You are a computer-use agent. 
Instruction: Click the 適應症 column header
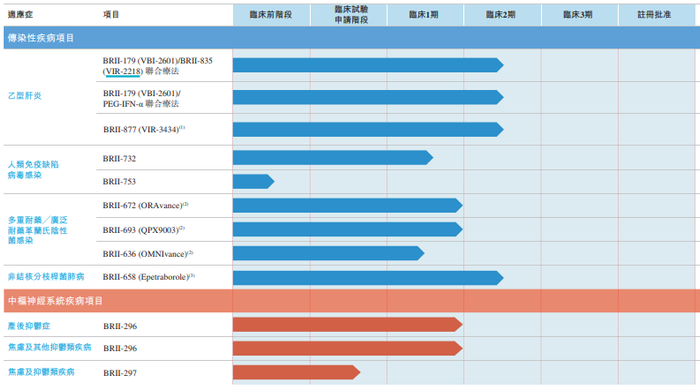(20, 15)
